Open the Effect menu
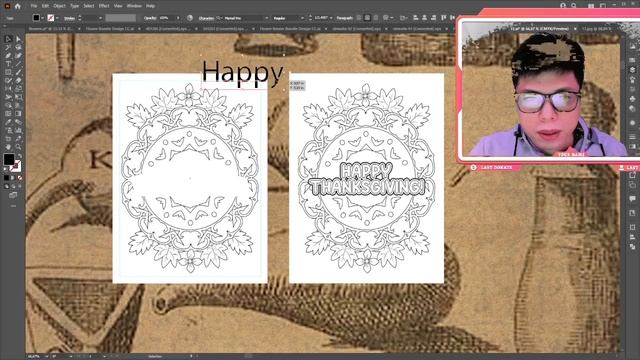Viewport: 640px width, 360px height. 104,6
